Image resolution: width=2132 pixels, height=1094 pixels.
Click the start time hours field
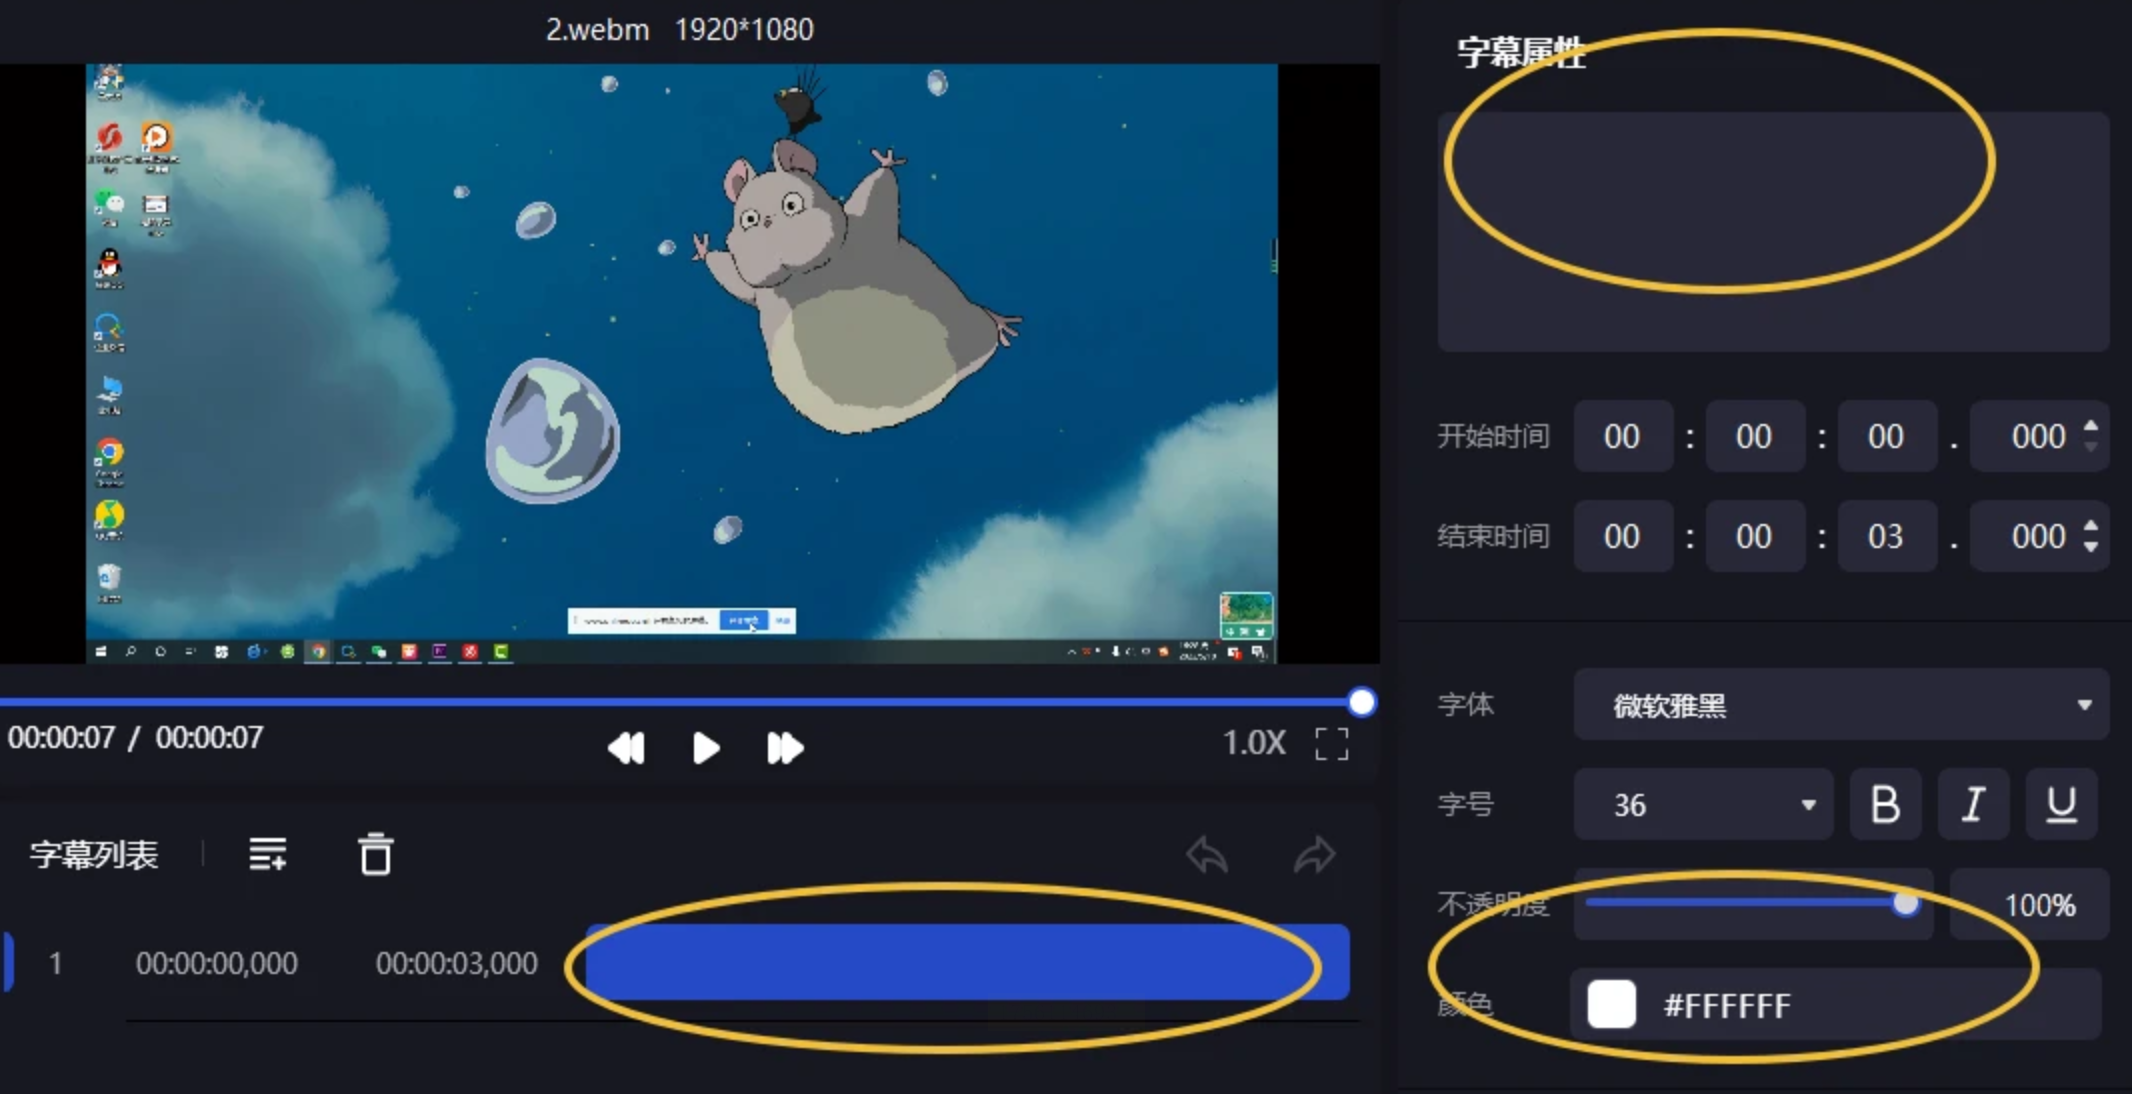[x=1622, y=436]
